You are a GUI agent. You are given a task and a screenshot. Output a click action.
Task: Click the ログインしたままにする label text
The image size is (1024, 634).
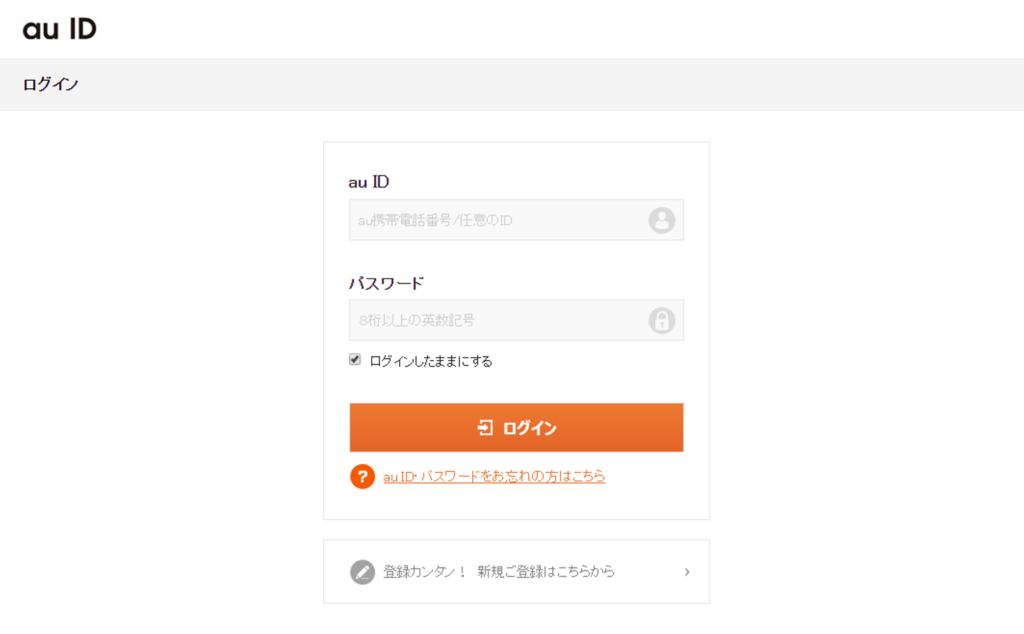click(430, 361)
